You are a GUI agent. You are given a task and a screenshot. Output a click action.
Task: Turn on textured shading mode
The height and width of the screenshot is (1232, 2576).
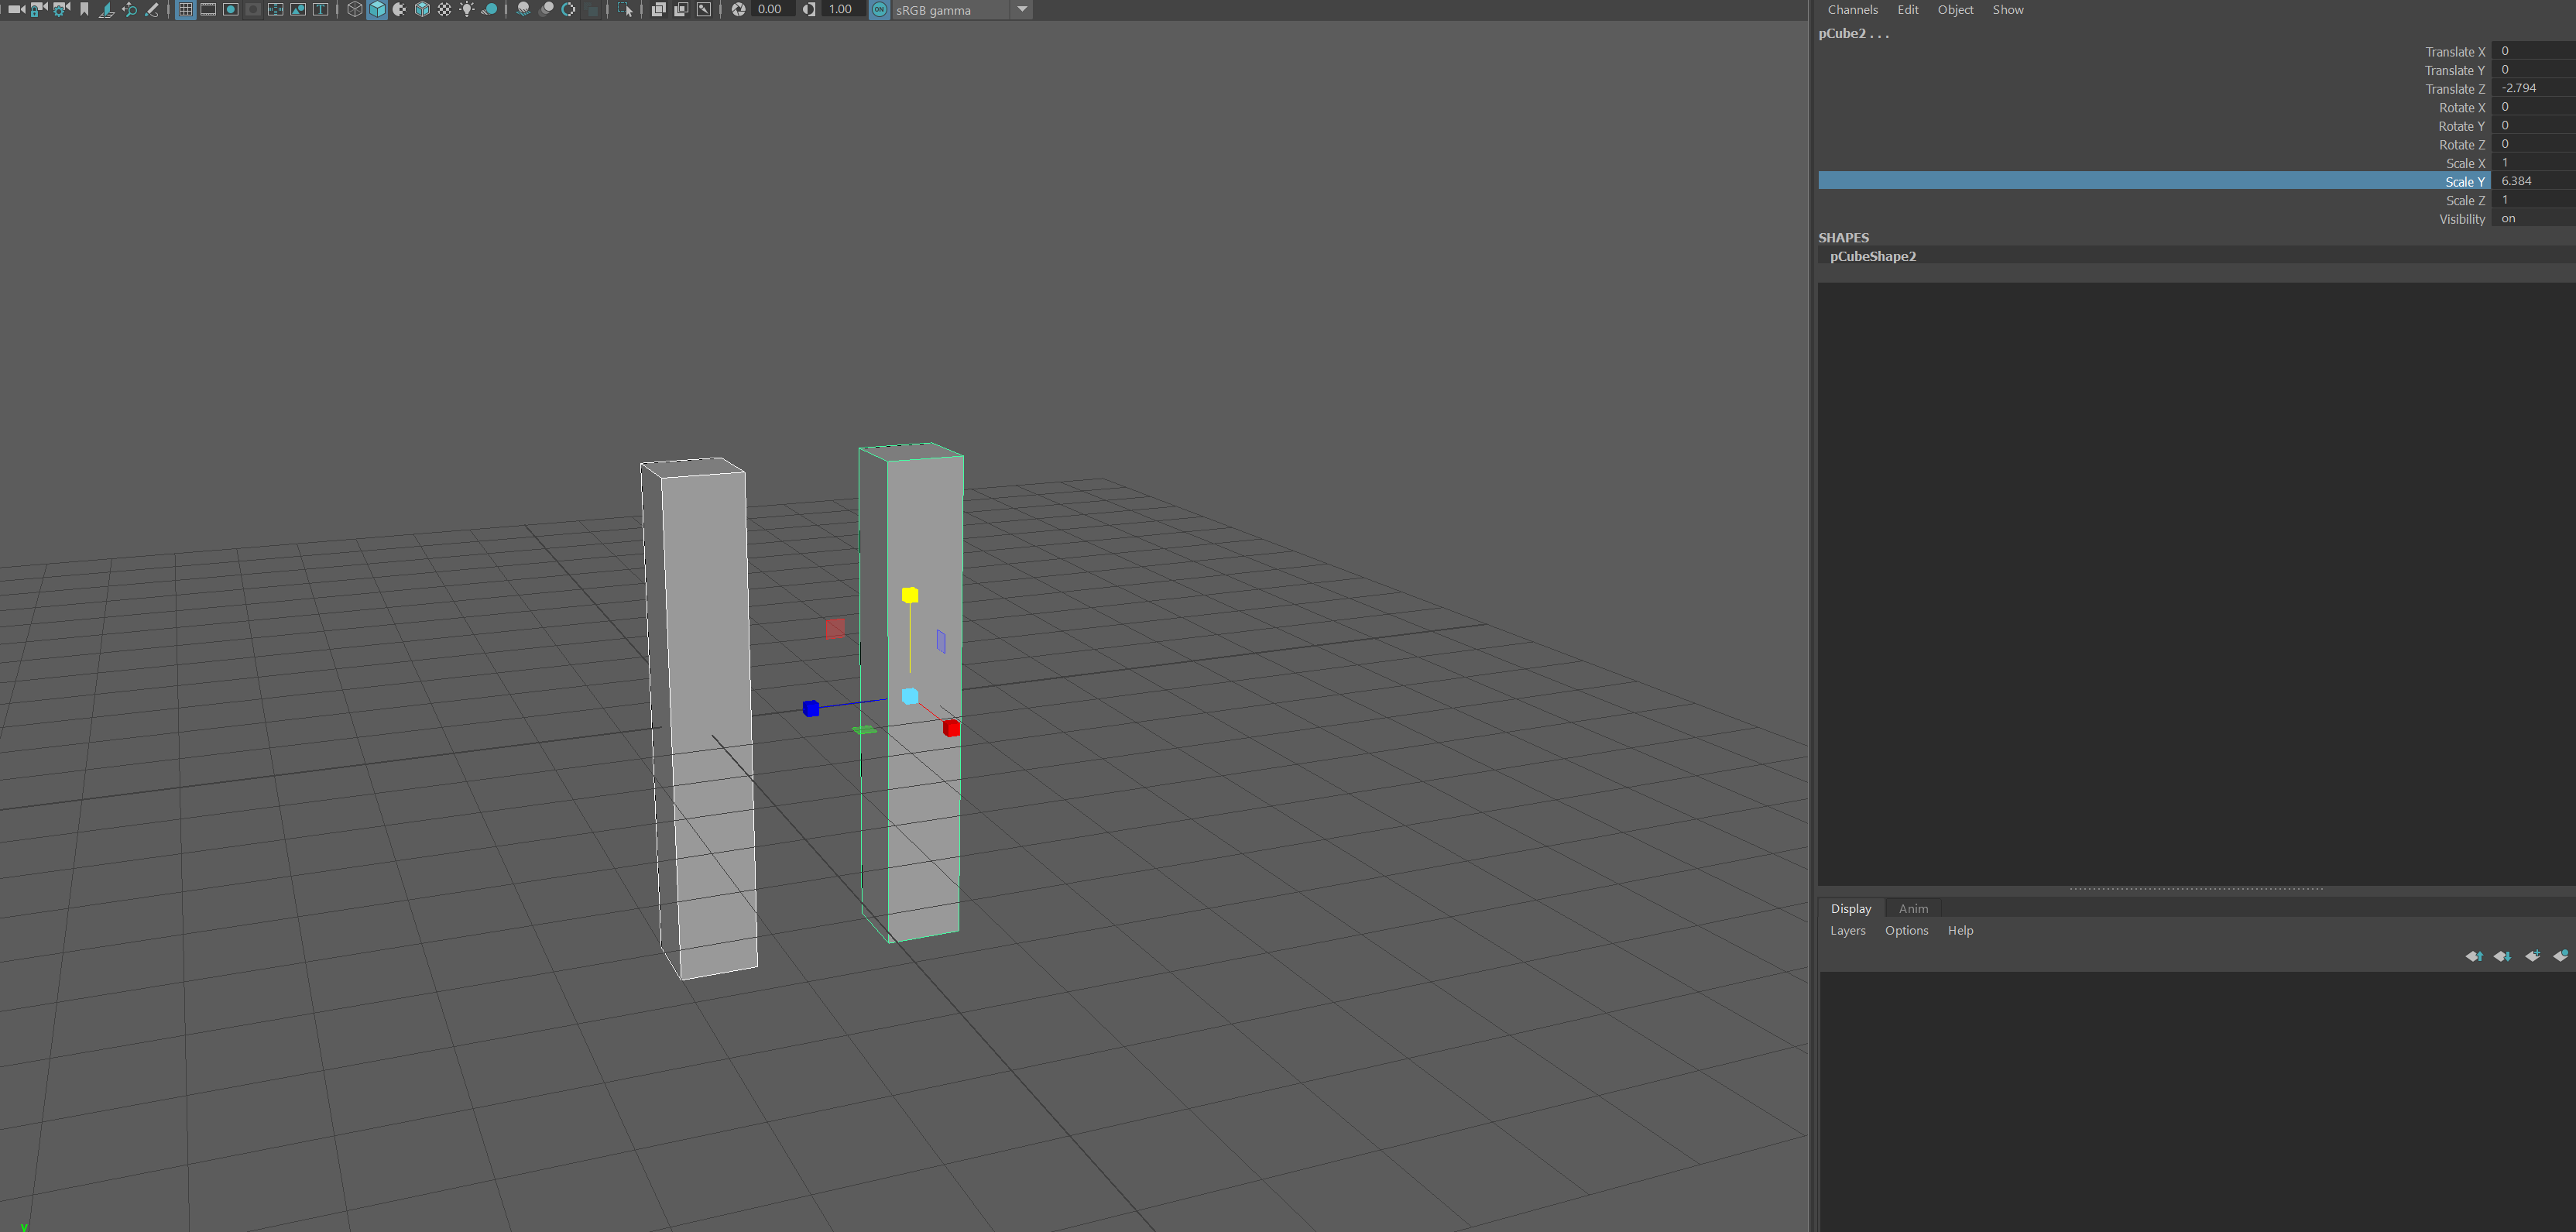coord(421,10)
